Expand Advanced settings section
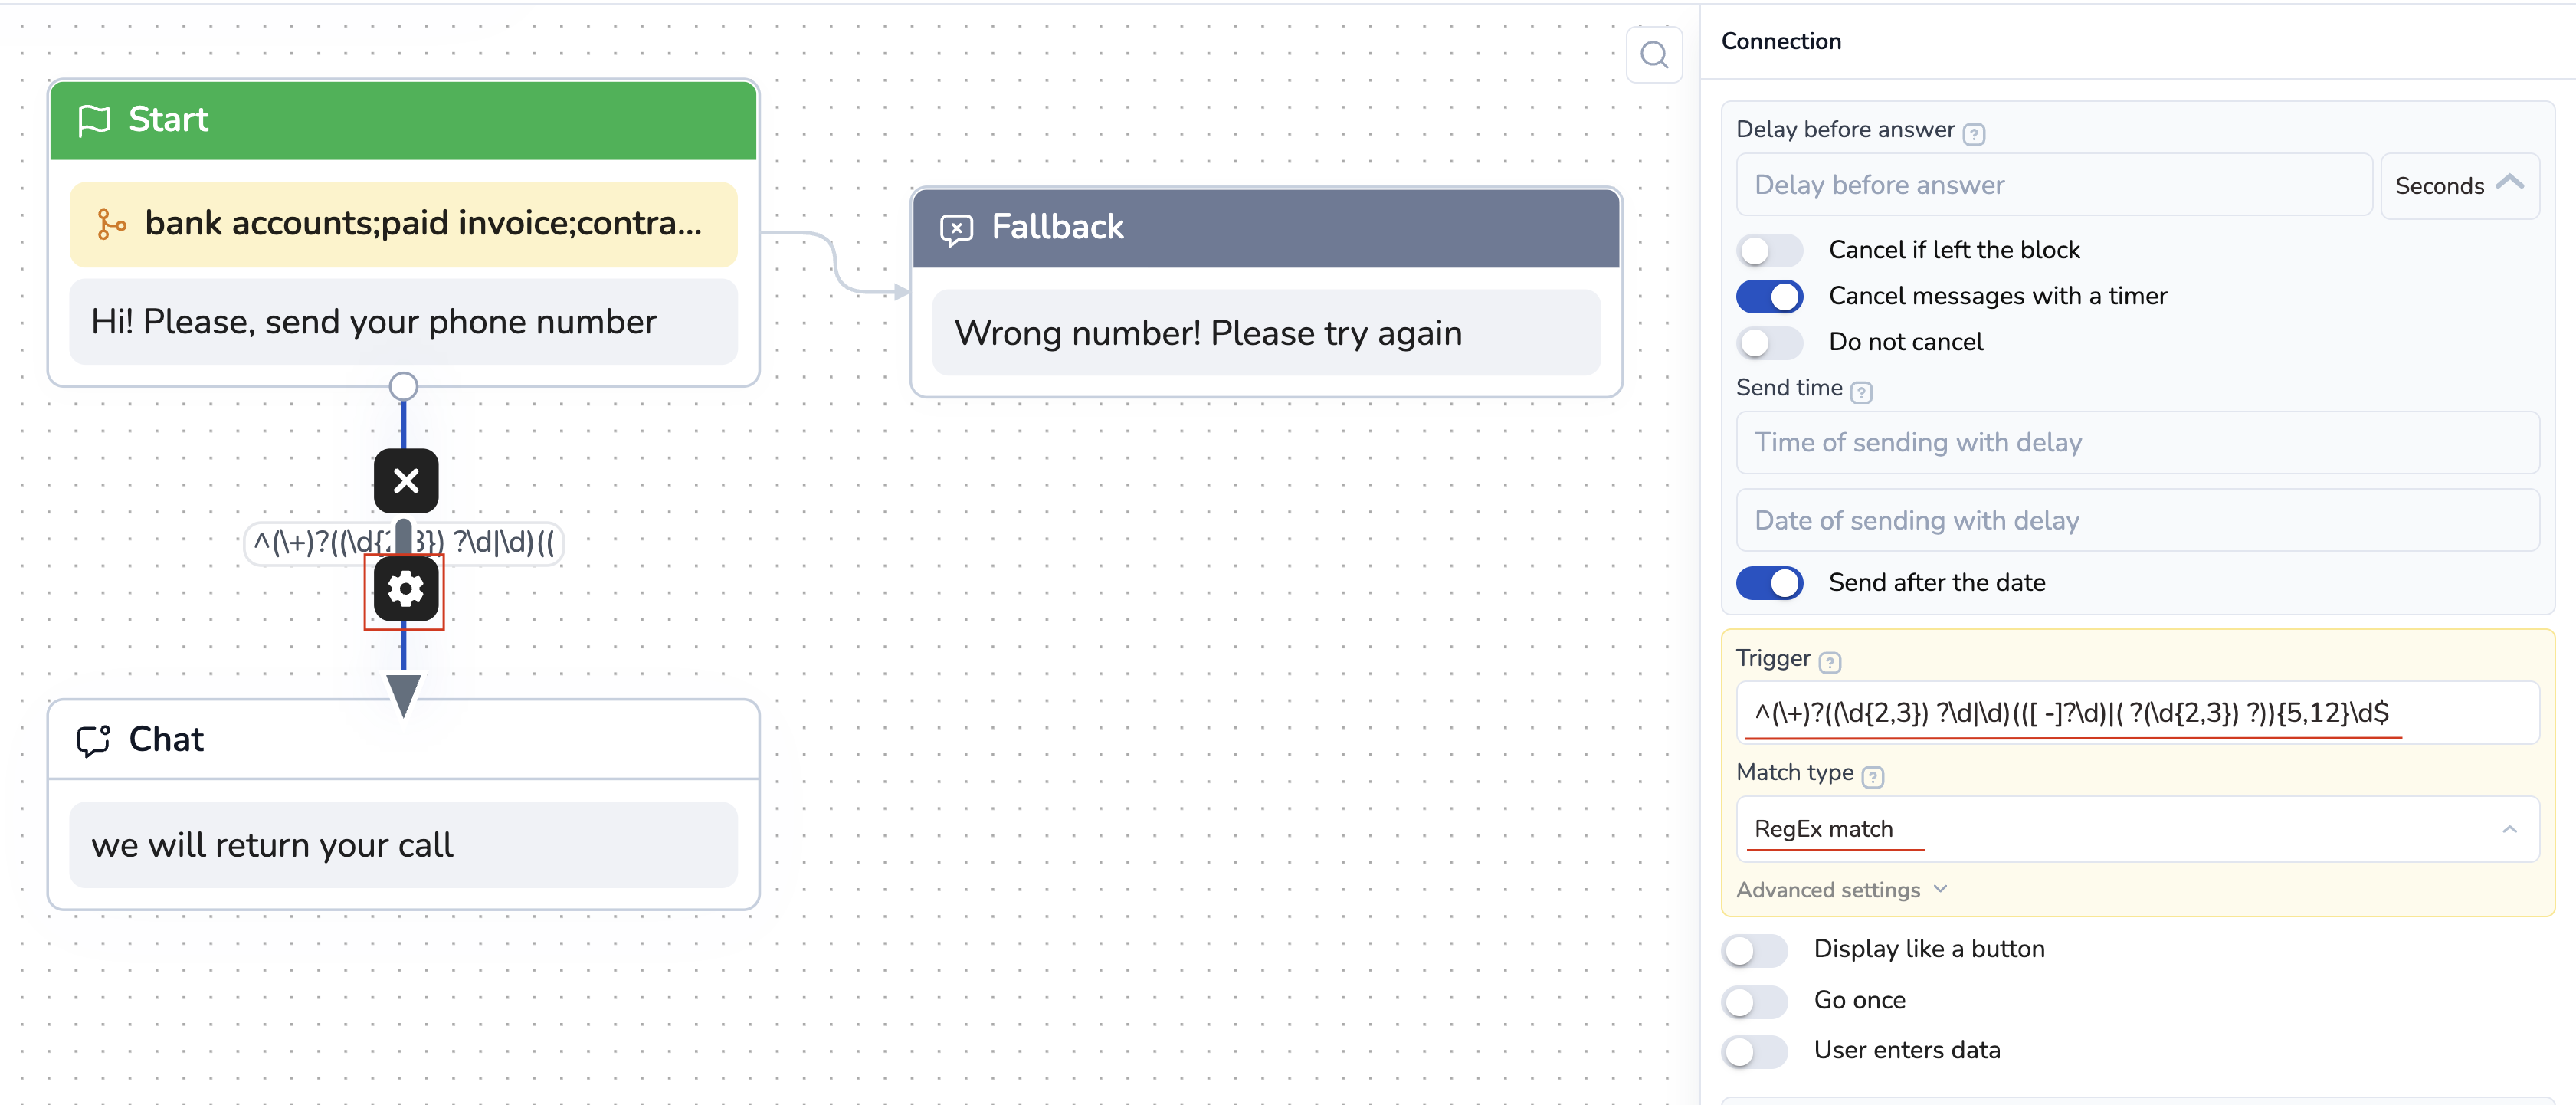The width and height of the screenshot is (2576, 1105). (x=1841, y=890)
